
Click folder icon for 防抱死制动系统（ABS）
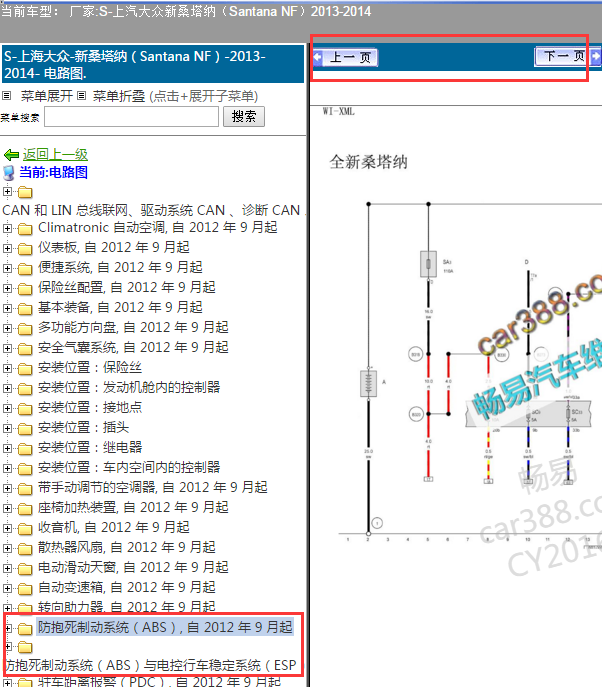point(25,629)
